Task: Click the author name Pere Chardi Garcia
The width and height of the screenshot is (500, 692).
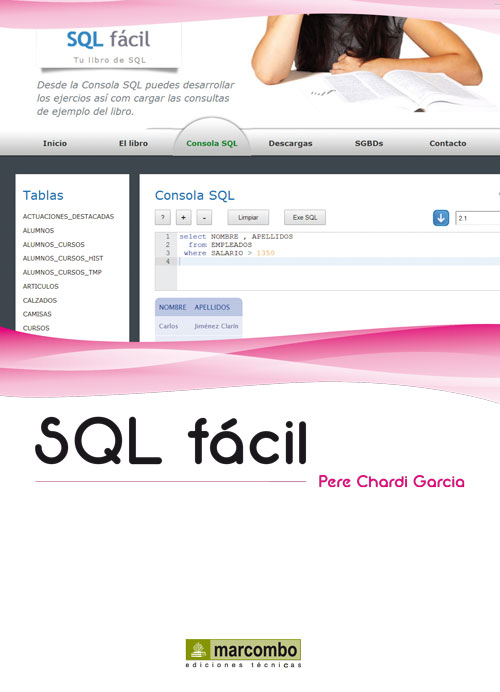Action: 391,481
